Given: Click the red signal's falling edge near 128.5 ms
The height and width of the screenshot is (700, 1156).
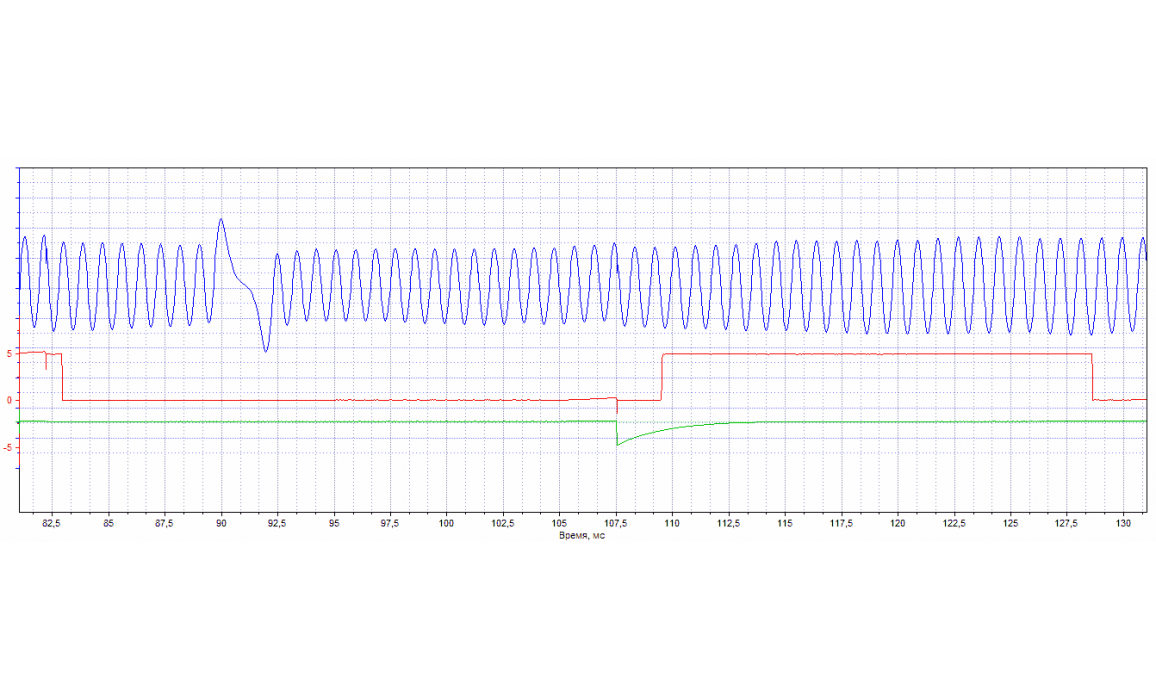Looking at the screenshot, I should (x=1092, y=377).
